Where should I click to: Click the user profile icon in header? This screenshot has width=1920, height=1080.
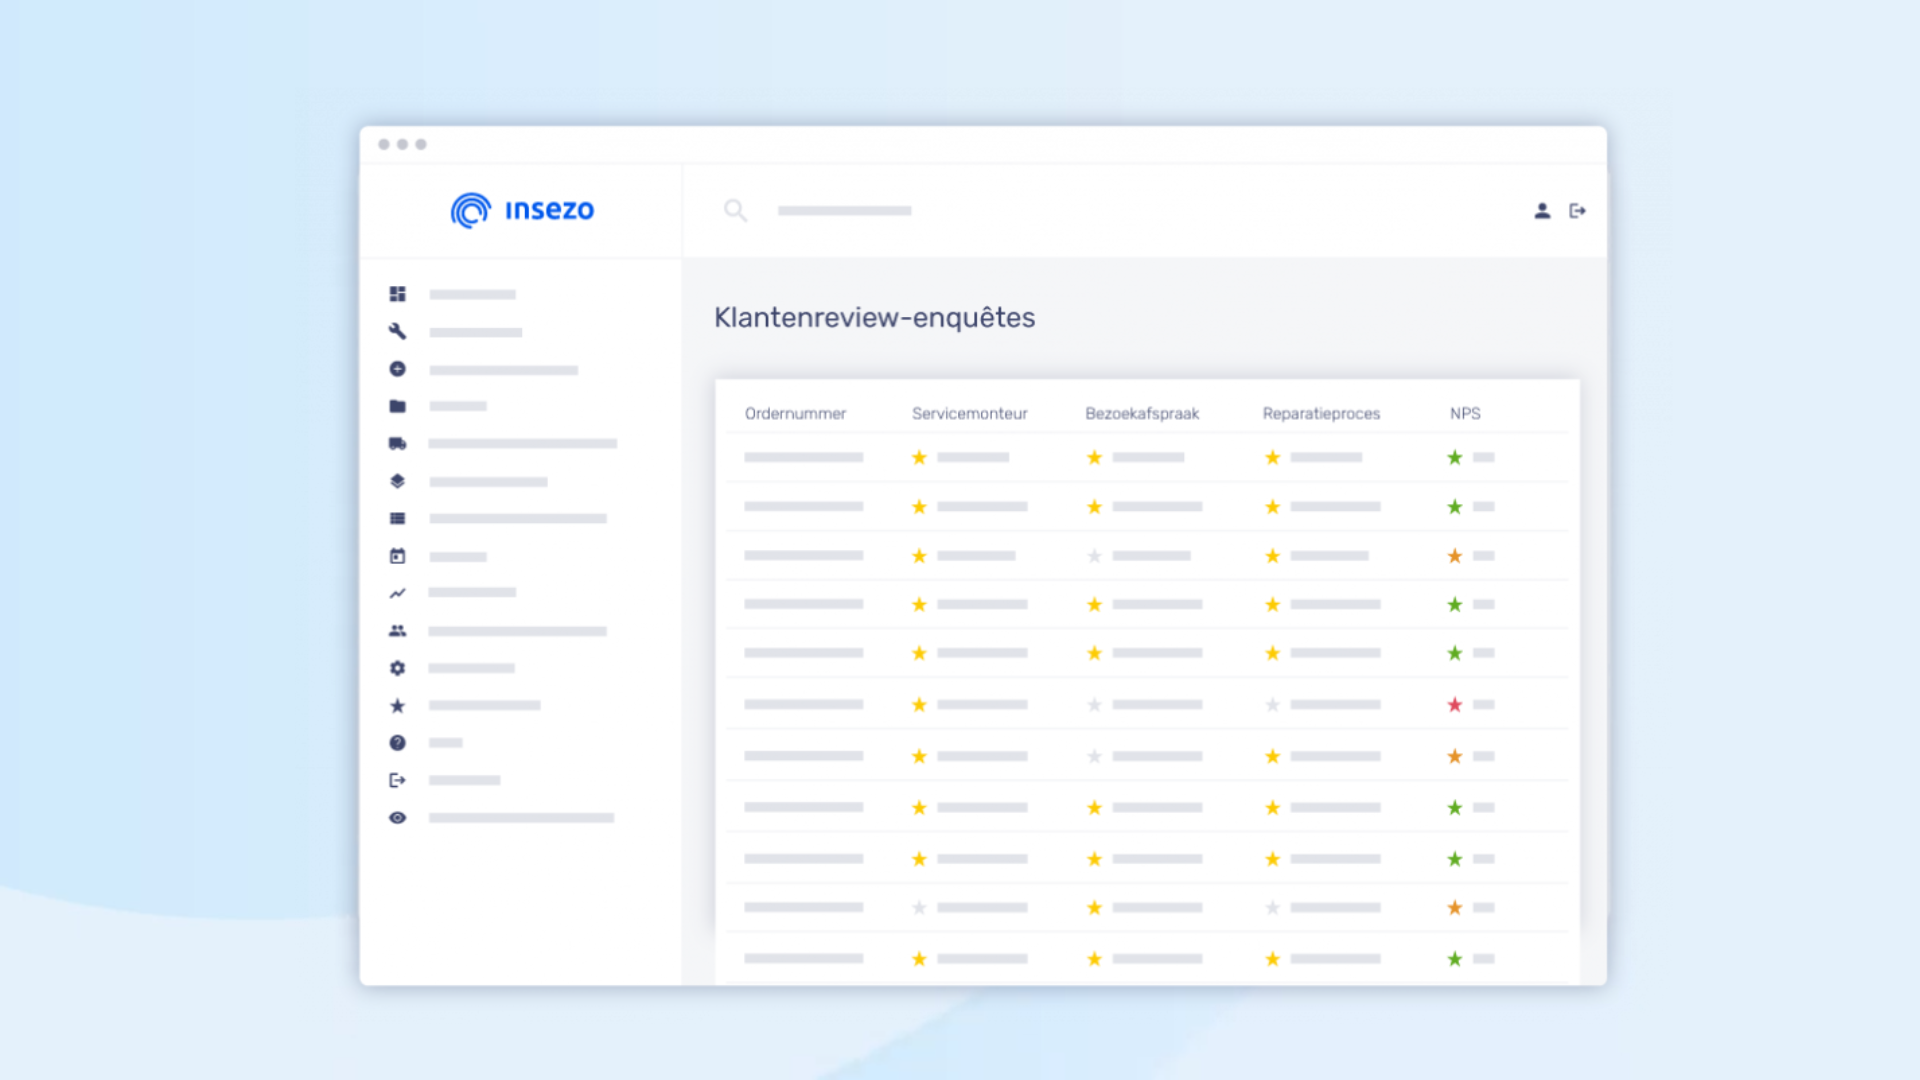1542,211
